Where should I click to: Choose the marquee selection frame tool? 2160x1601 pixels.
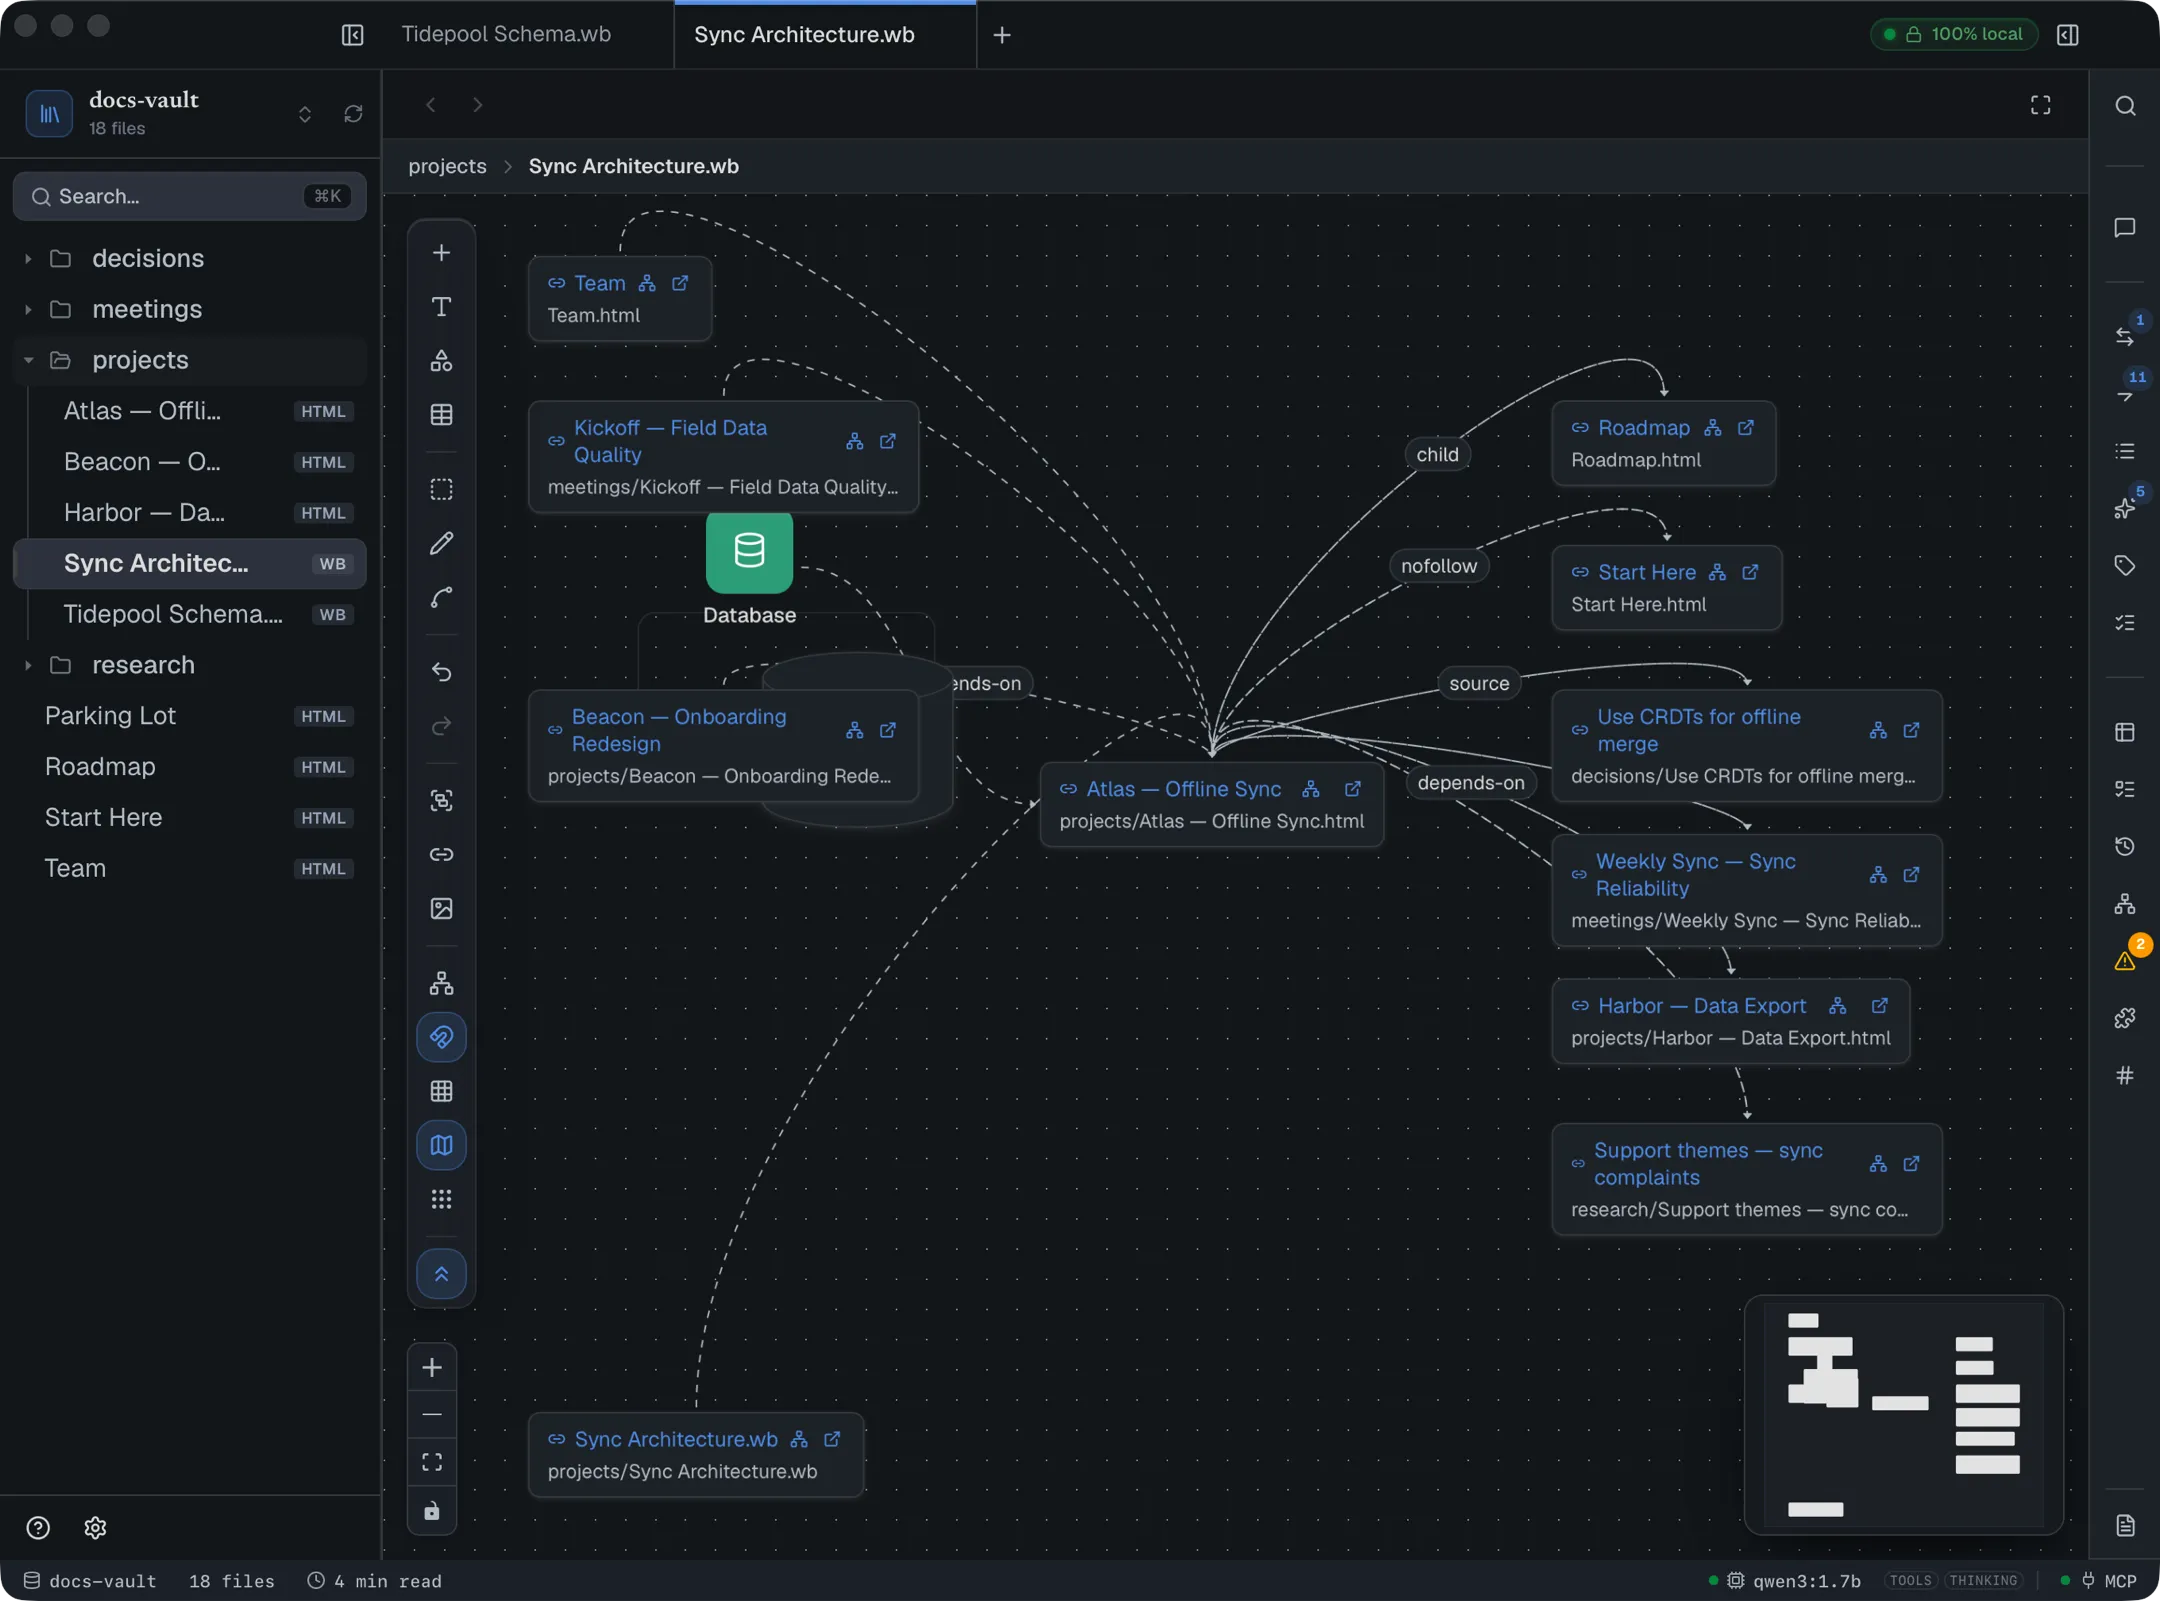(441, 489)
